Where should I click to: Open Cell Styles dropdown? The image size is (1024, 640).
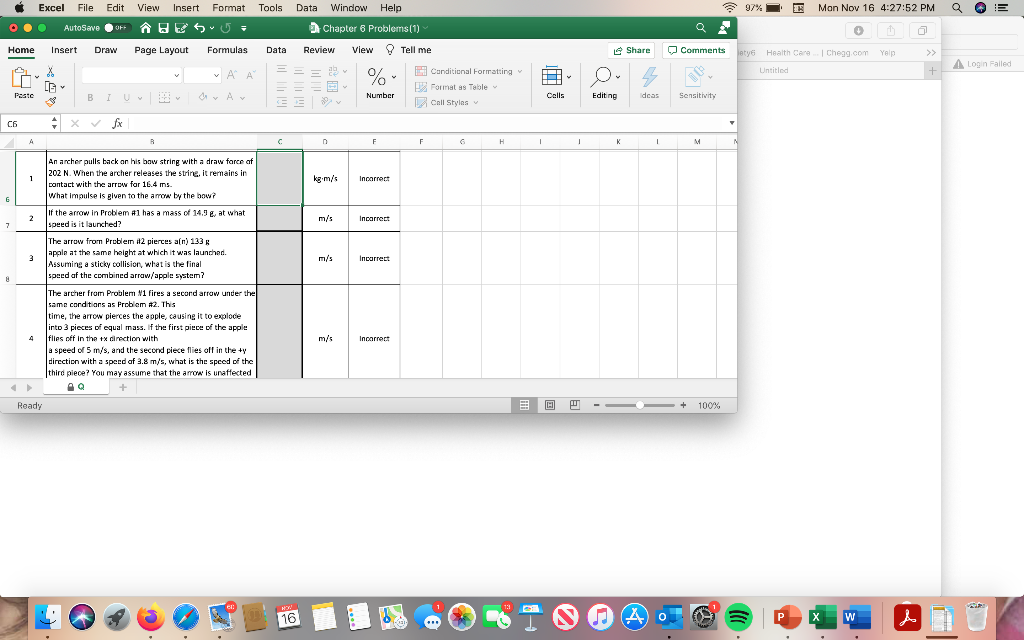pos(447,103)
